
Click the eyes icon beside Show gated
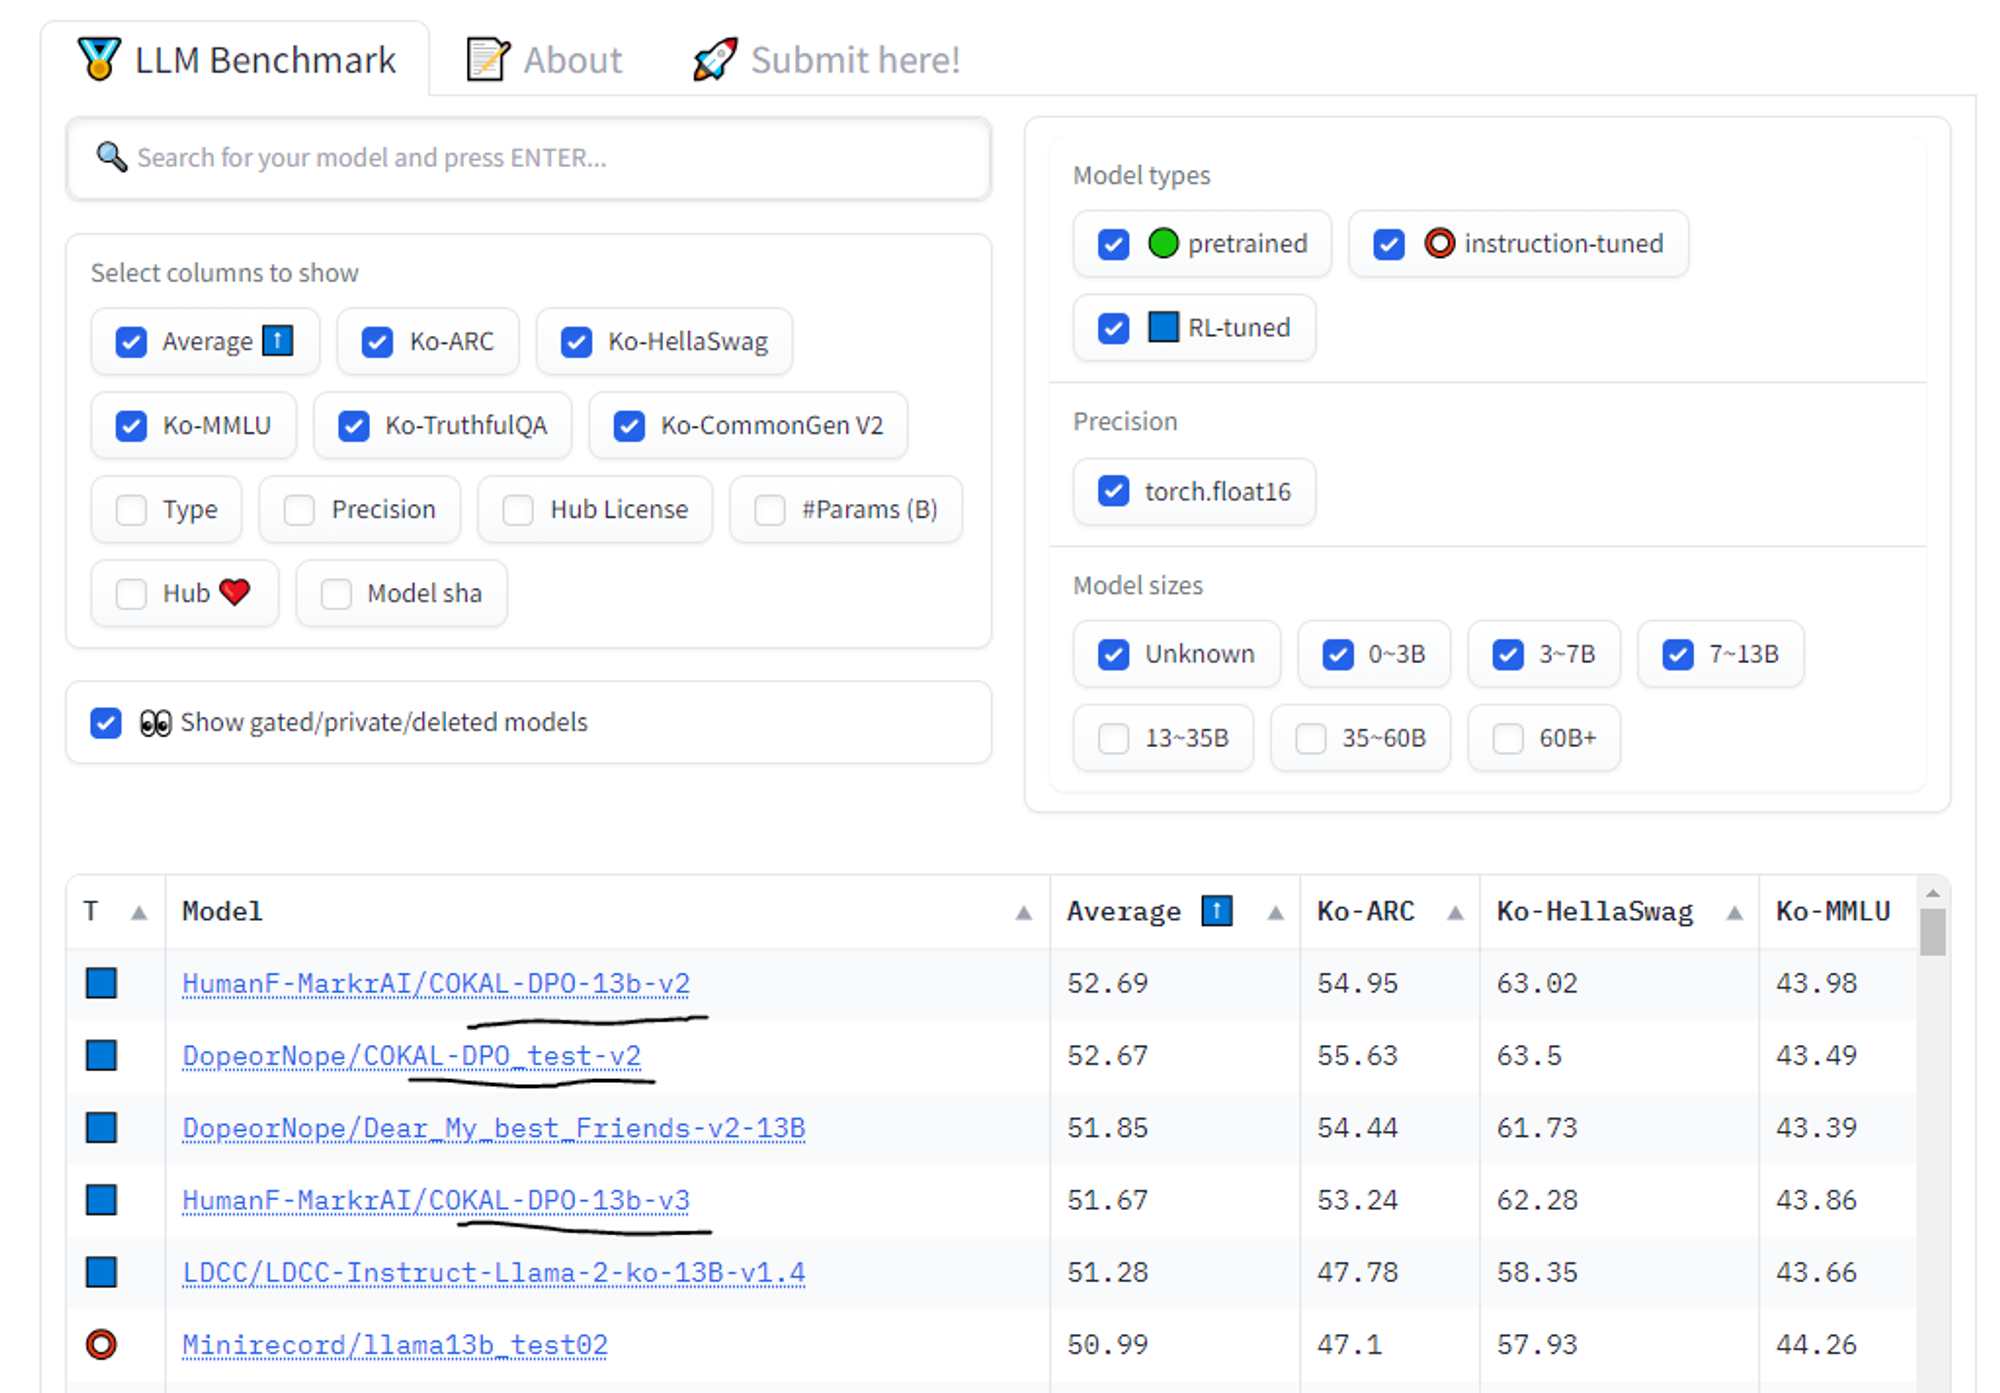pos(155,722)
